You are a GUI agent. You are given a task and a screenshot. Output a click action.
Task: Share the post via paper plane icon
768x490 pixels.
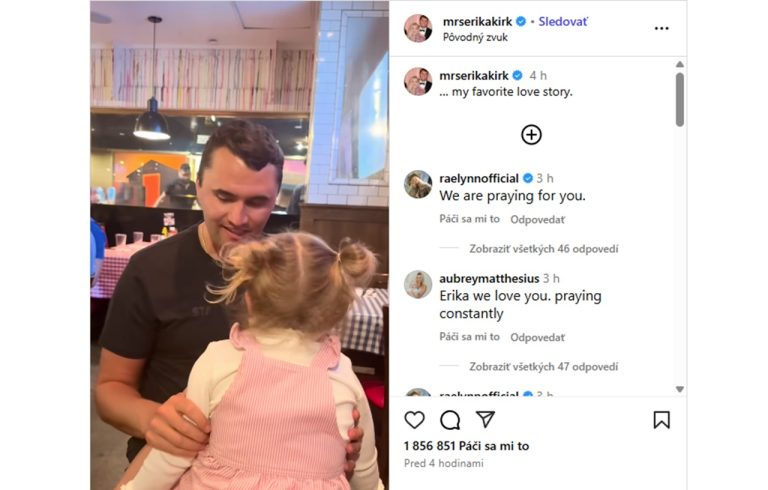[x=485, y=419]
